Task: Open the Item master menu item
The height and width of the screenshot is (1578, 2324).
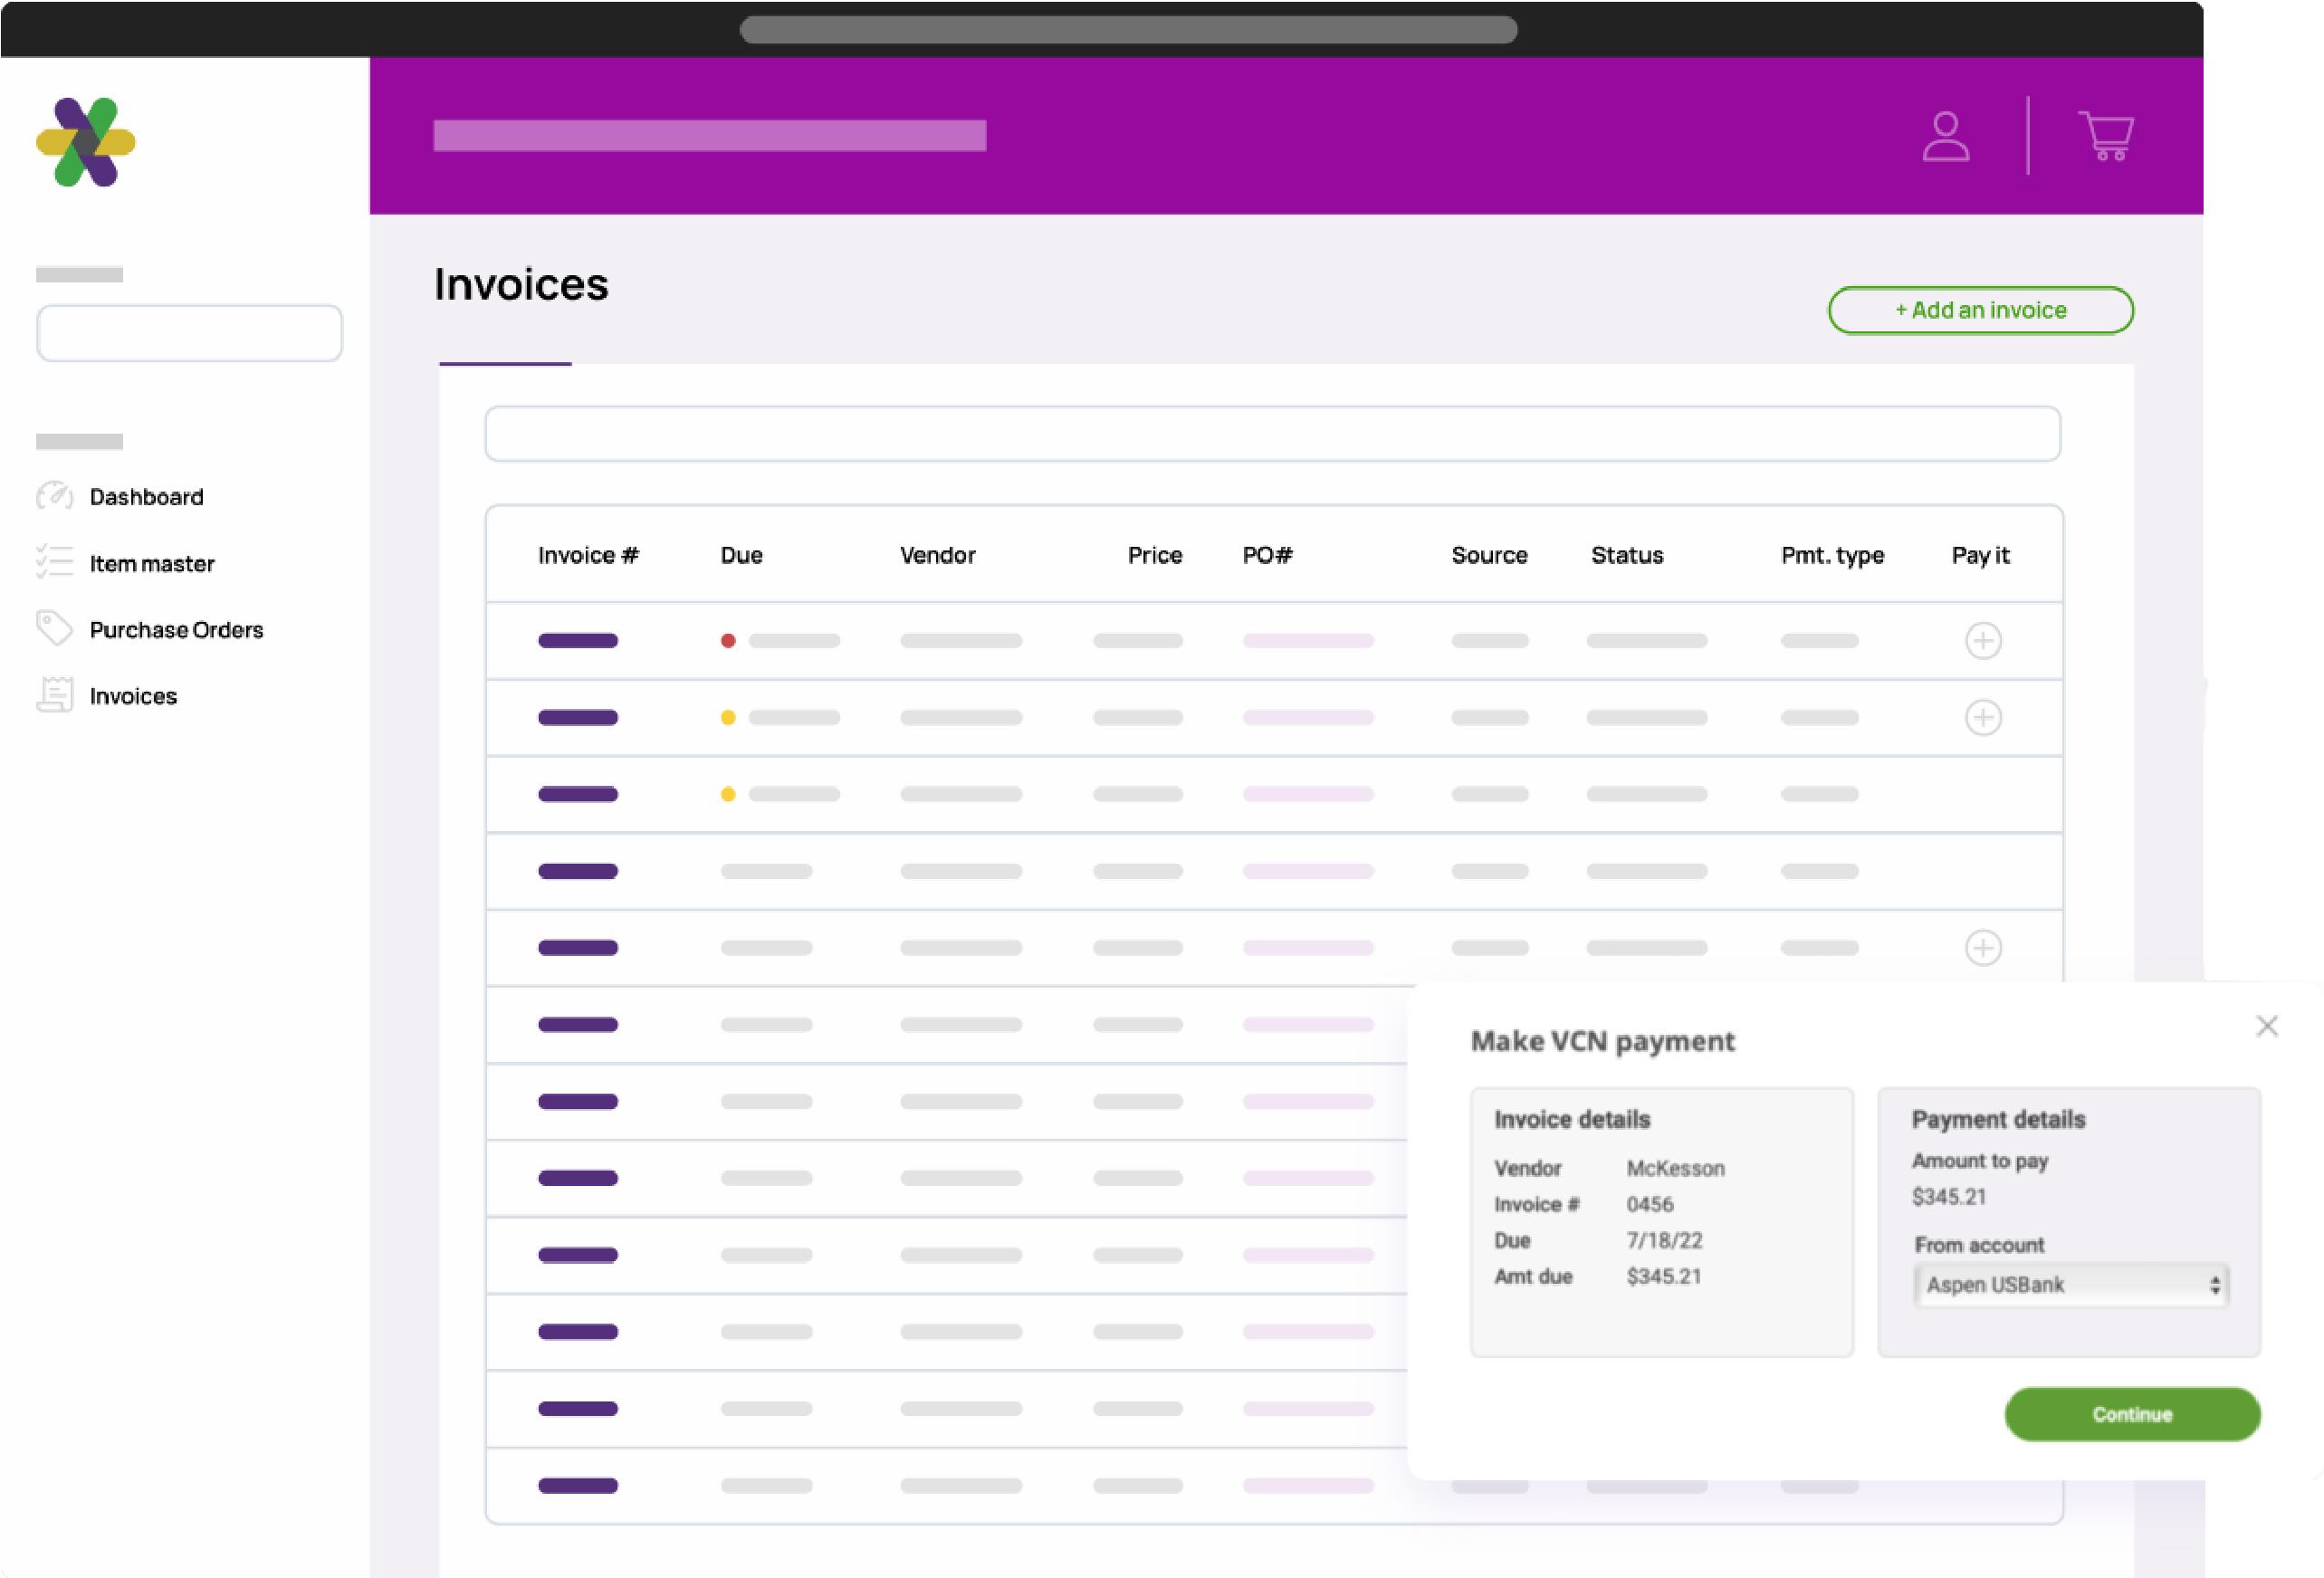Action: coord(152,563)
